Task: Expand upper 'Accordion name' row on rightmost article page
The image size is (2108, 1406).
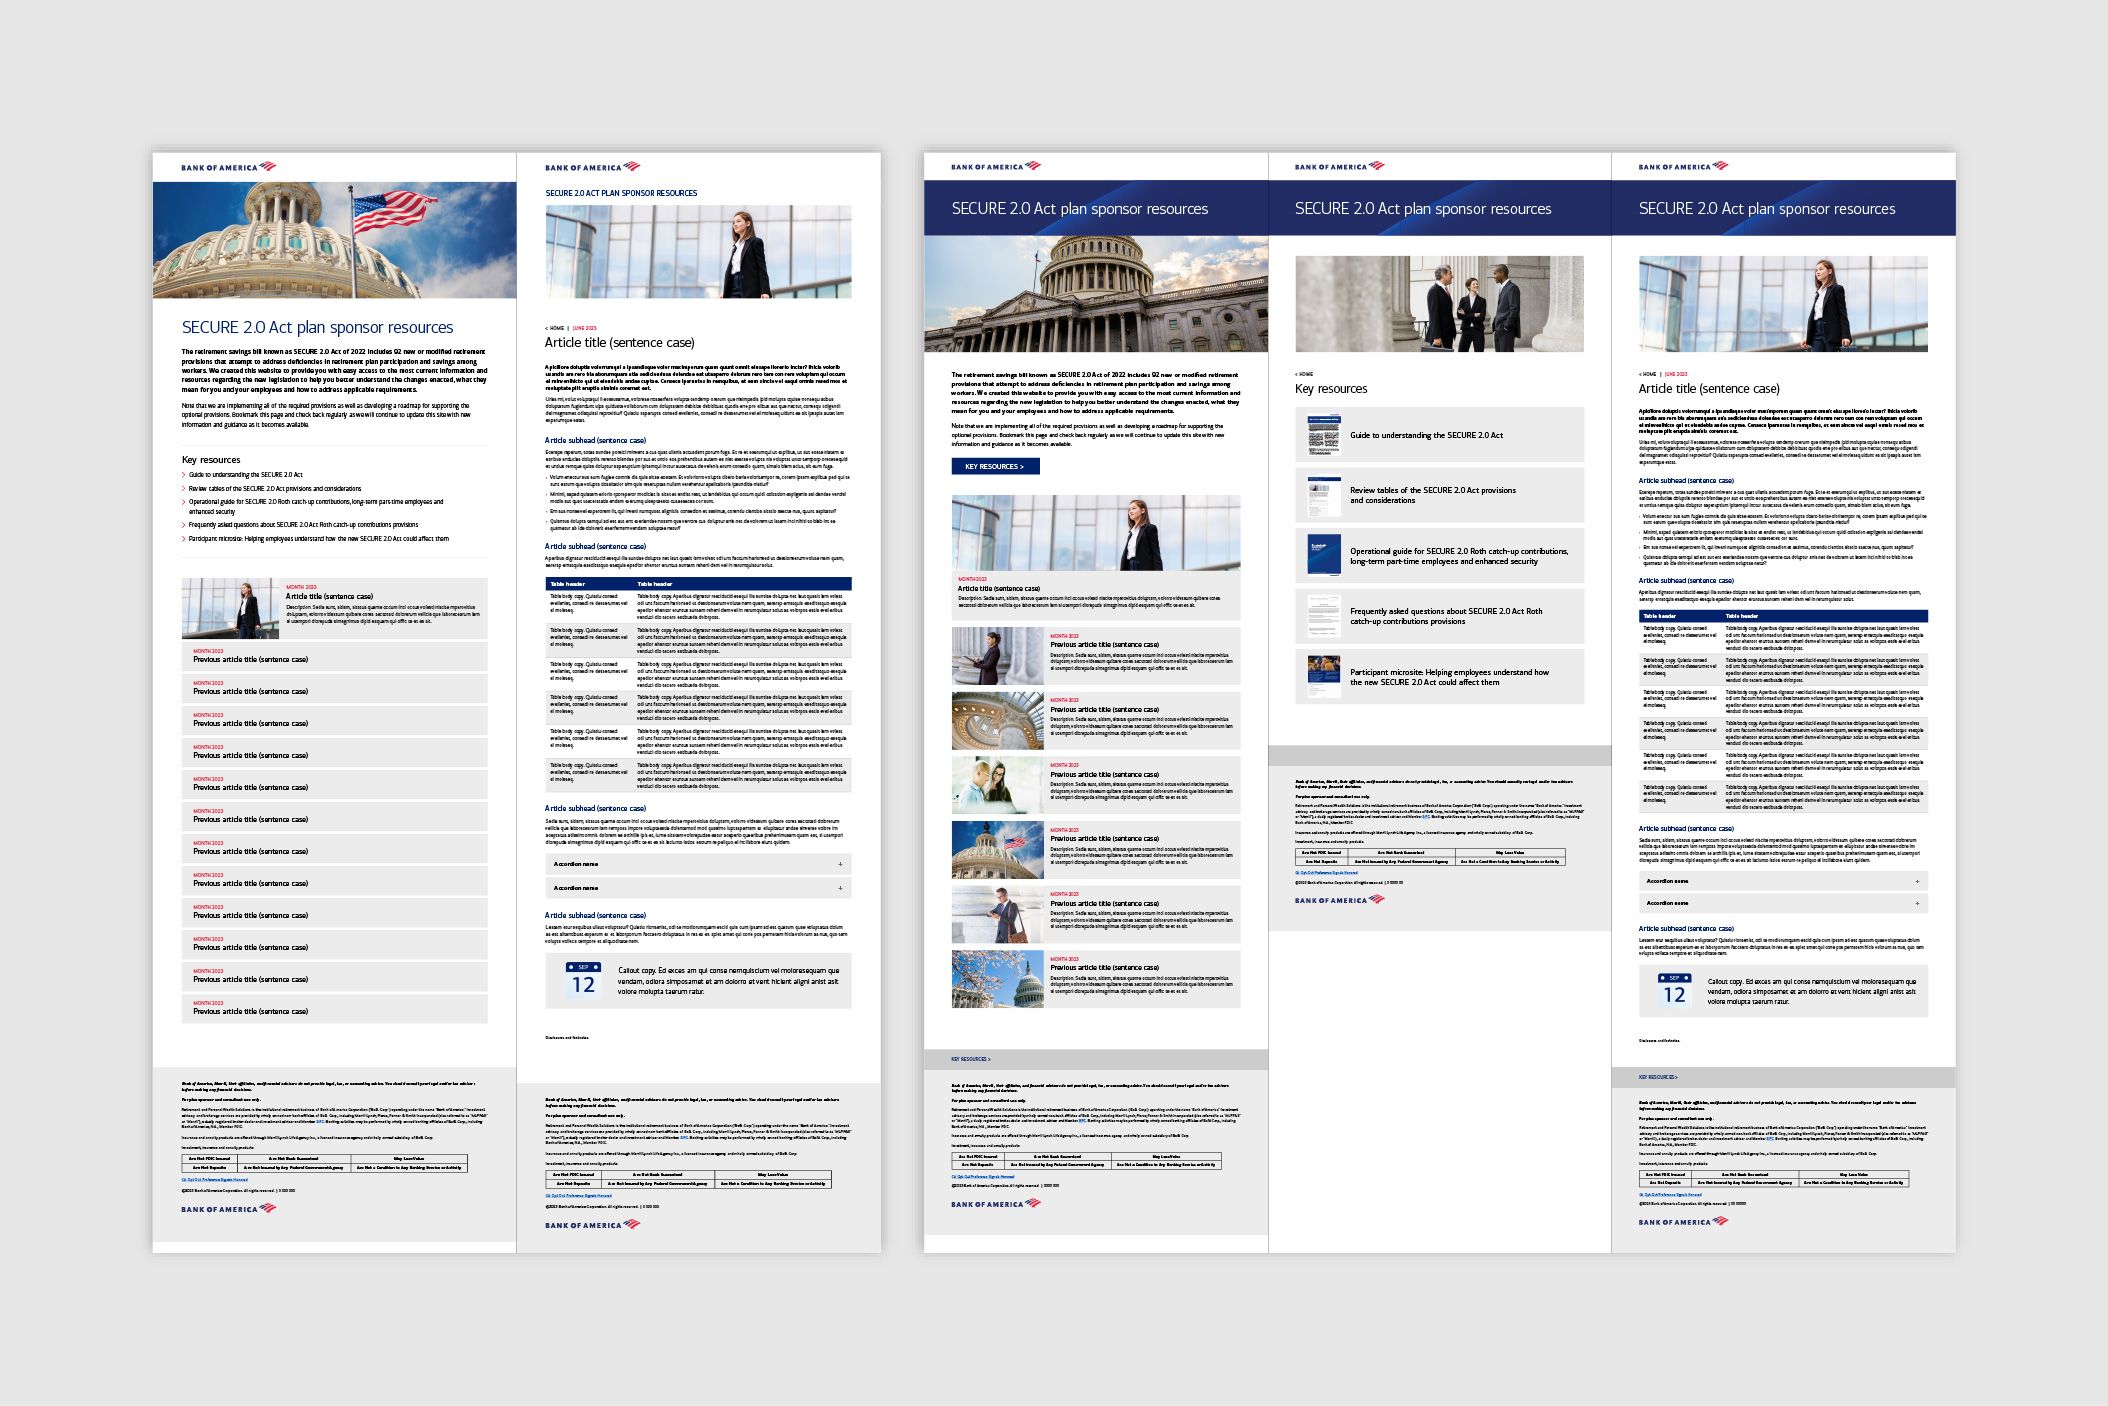Action: (x=1783, y=881)
